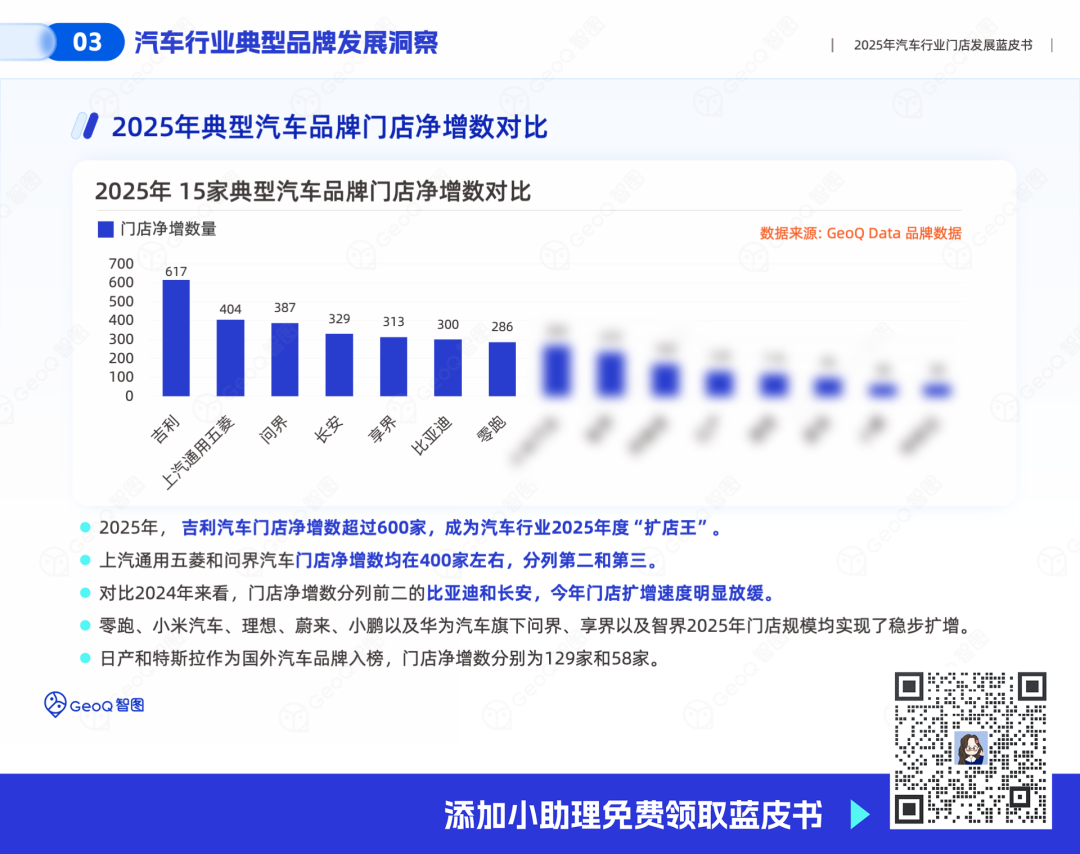Click the 吉利 bar labeled 617
Screen dimensions: 1080x854
point(176,338)
